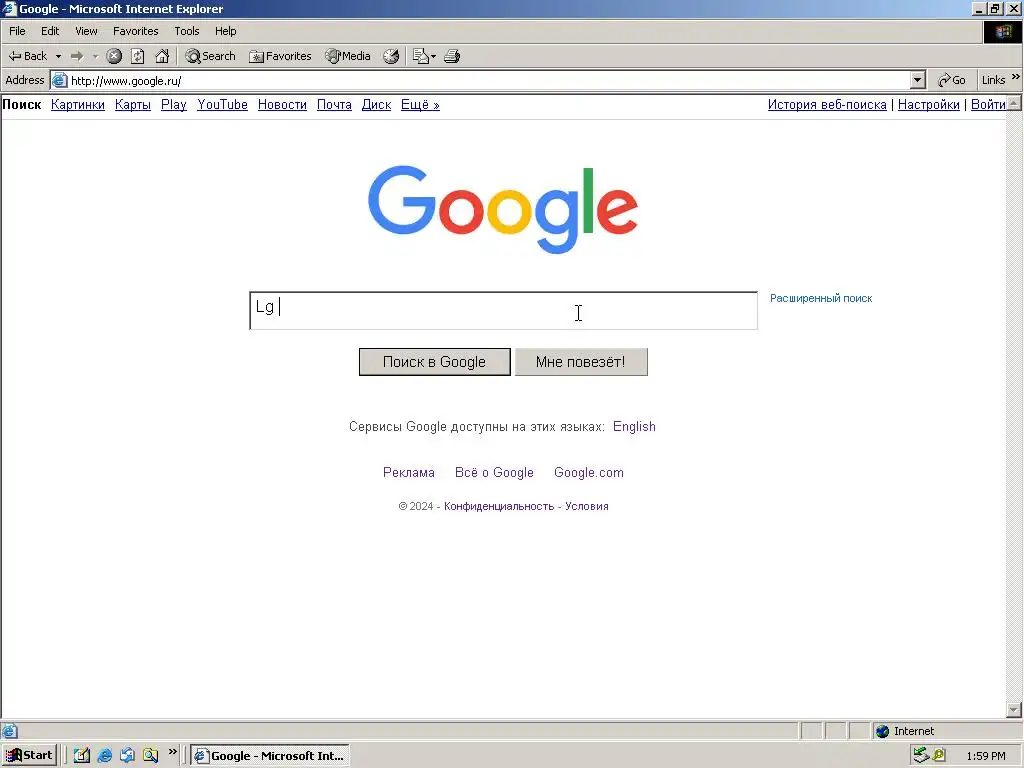This screenshot has width=1024, height=768.
Task: Open the YouTube link
Action: [223, 104]
